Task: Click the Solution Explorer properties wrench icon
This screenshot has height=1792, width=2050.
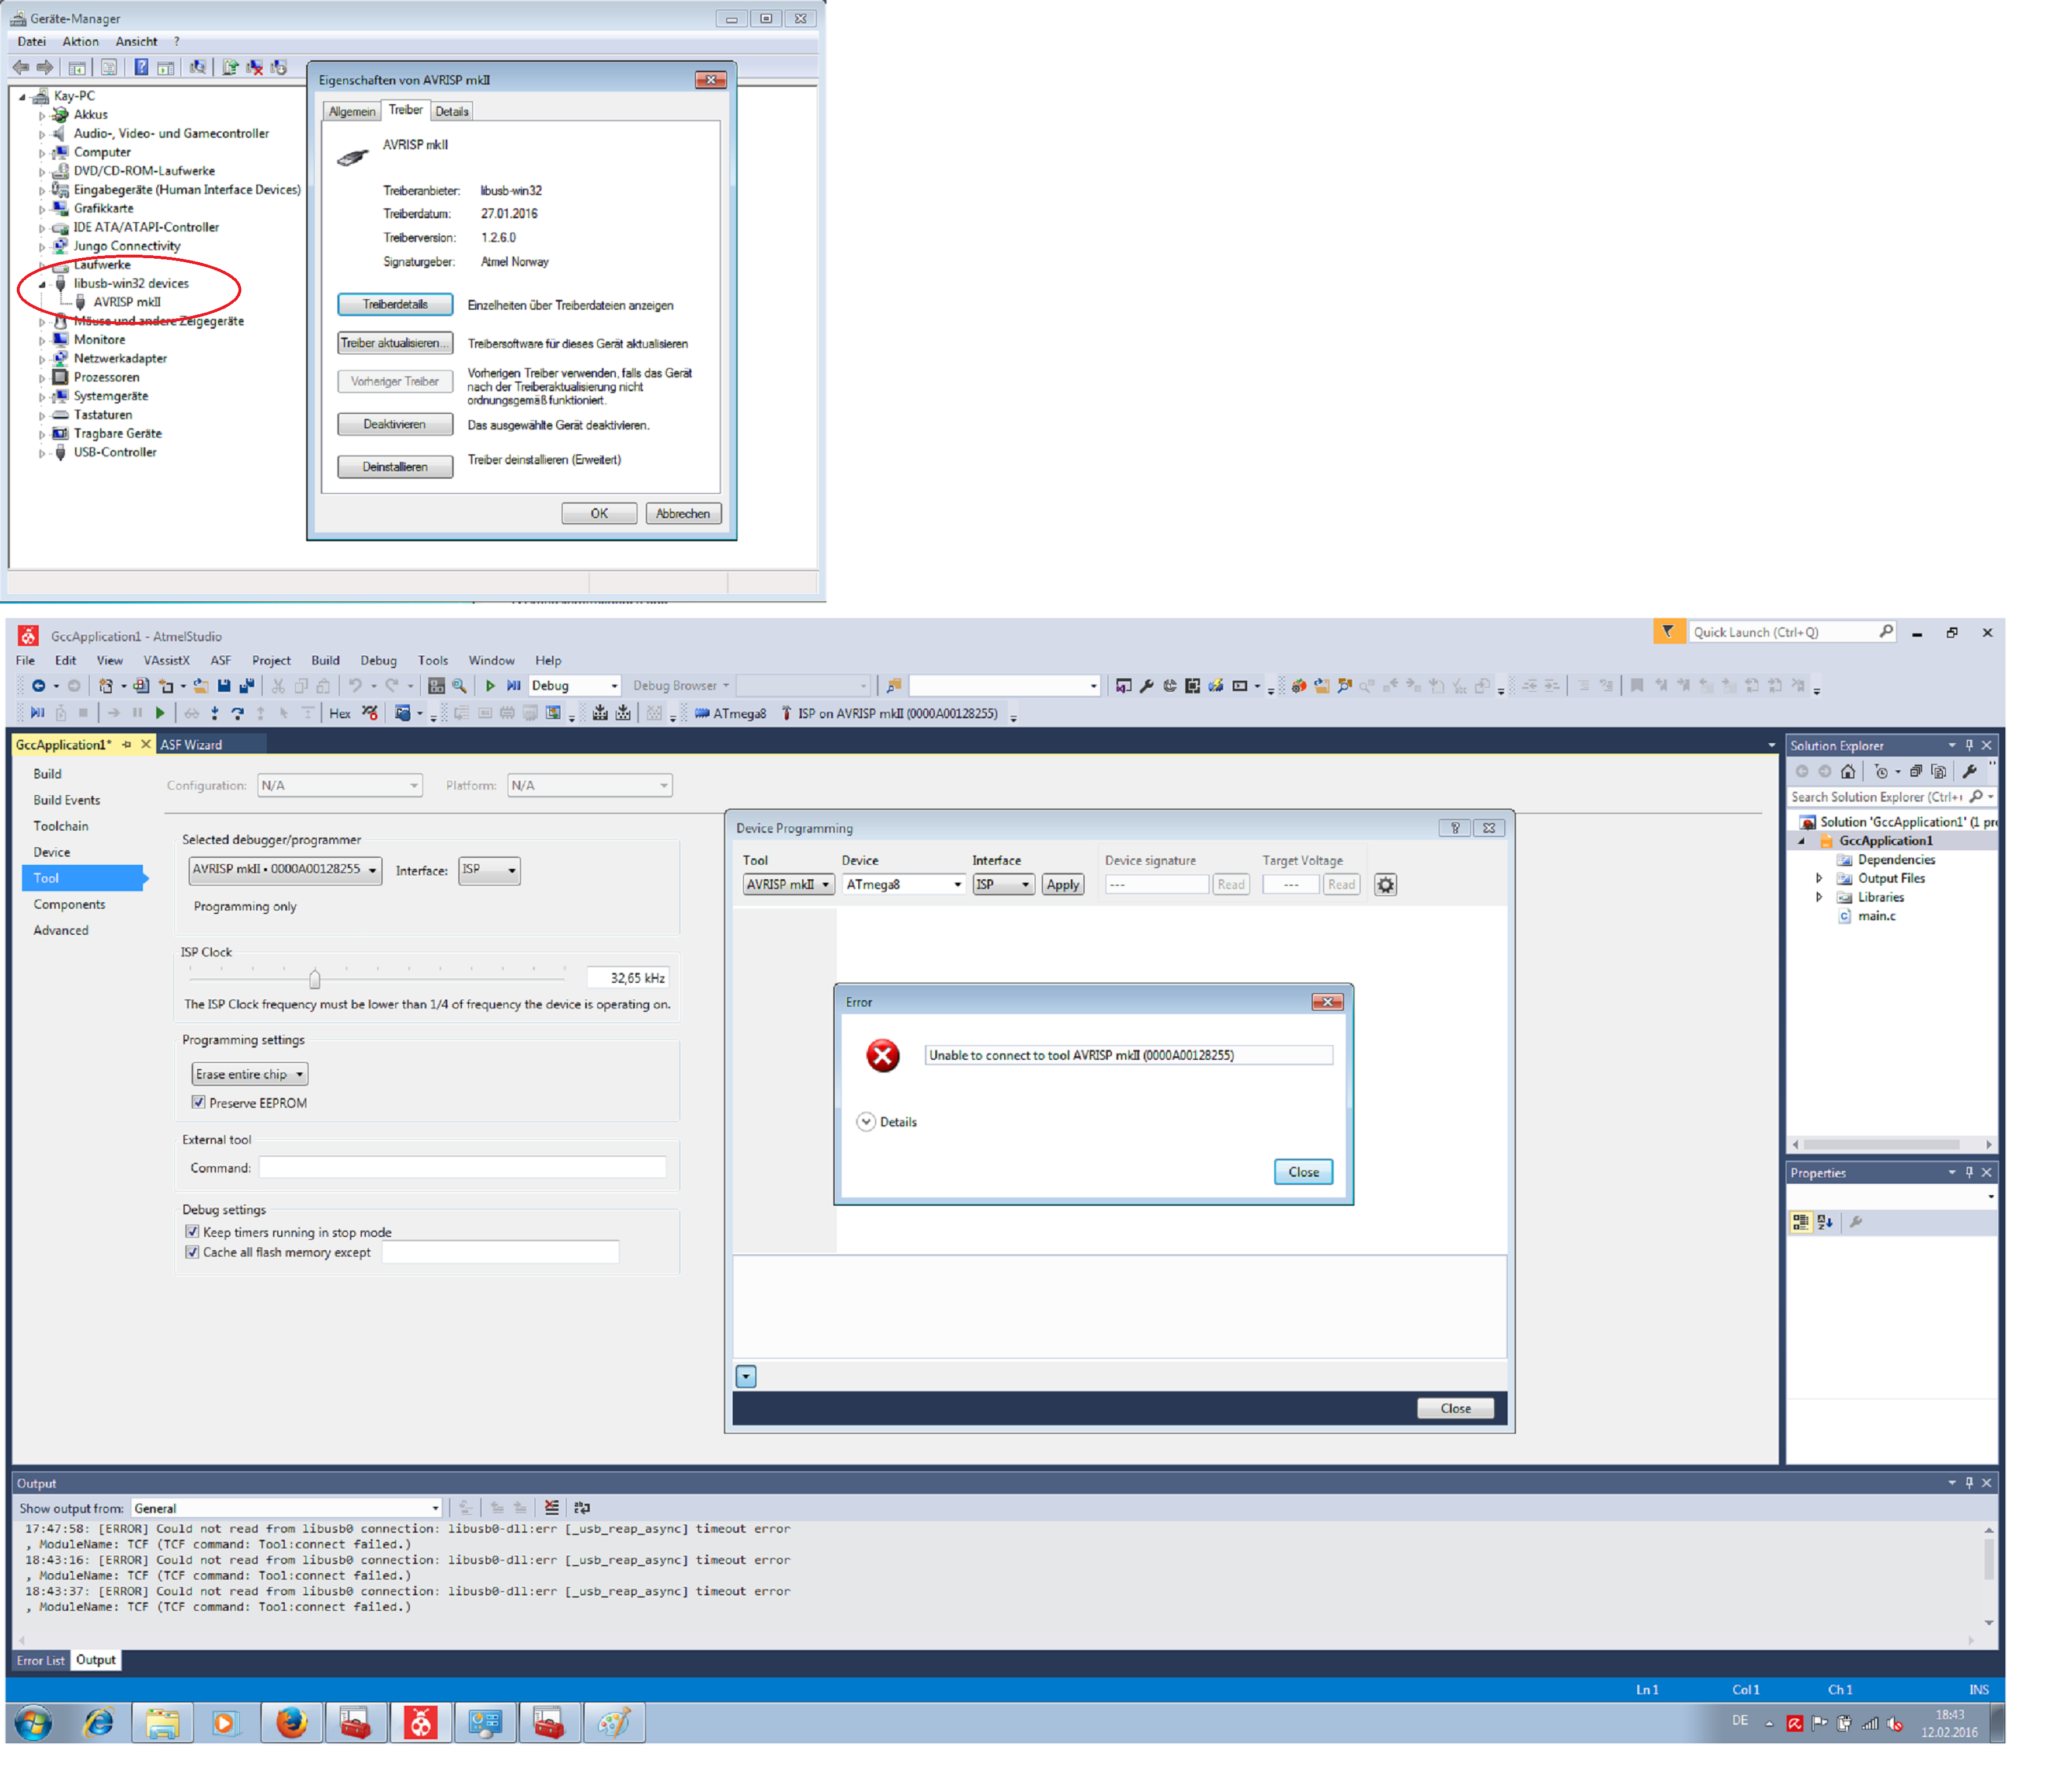Action: pyautogui.click(x=1969, y=772)
